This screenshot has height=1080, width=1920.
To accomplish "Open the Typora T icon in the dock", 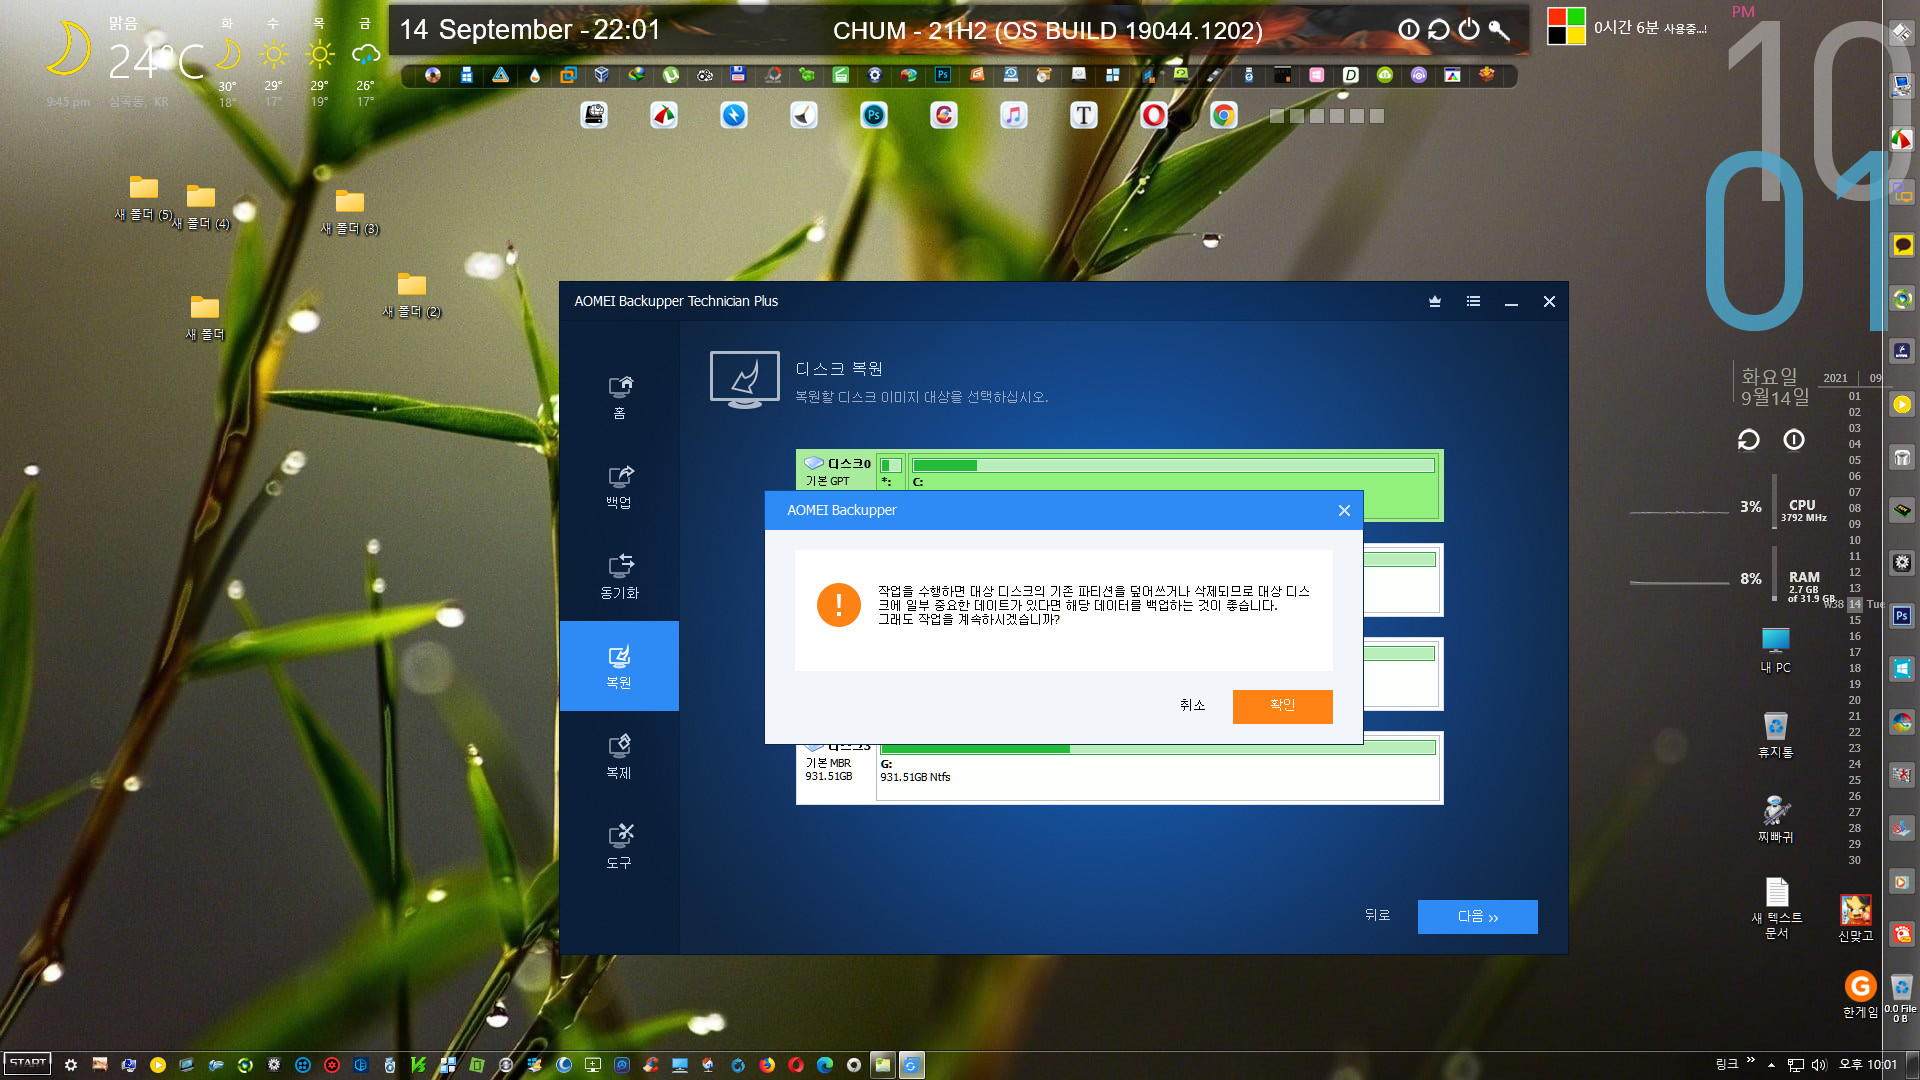I will 1083,116.
